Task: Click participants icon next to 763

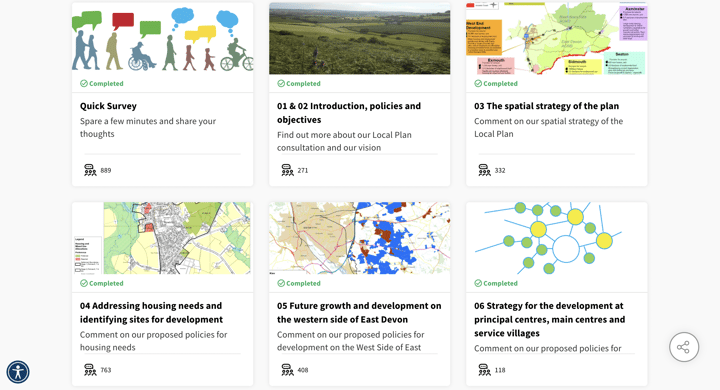Action: (x=90, y=370)
